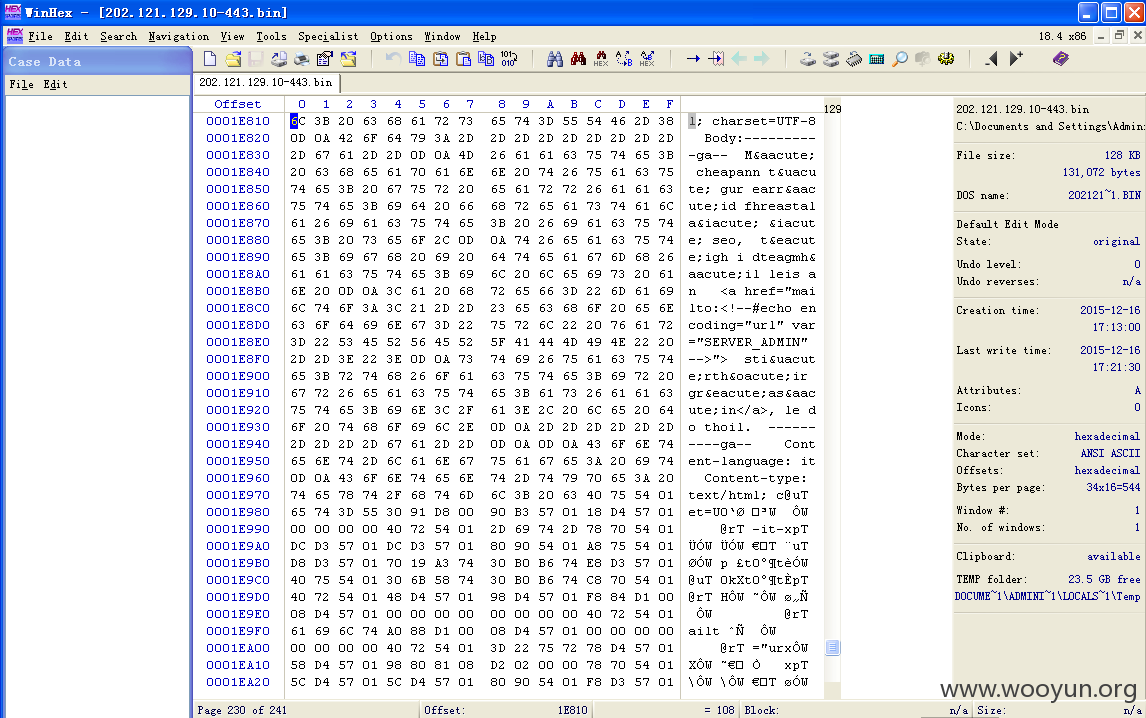This screenshot has width=1146, height=718.
Task: Click the Open Disk drive icon
Action: (808, 58)
